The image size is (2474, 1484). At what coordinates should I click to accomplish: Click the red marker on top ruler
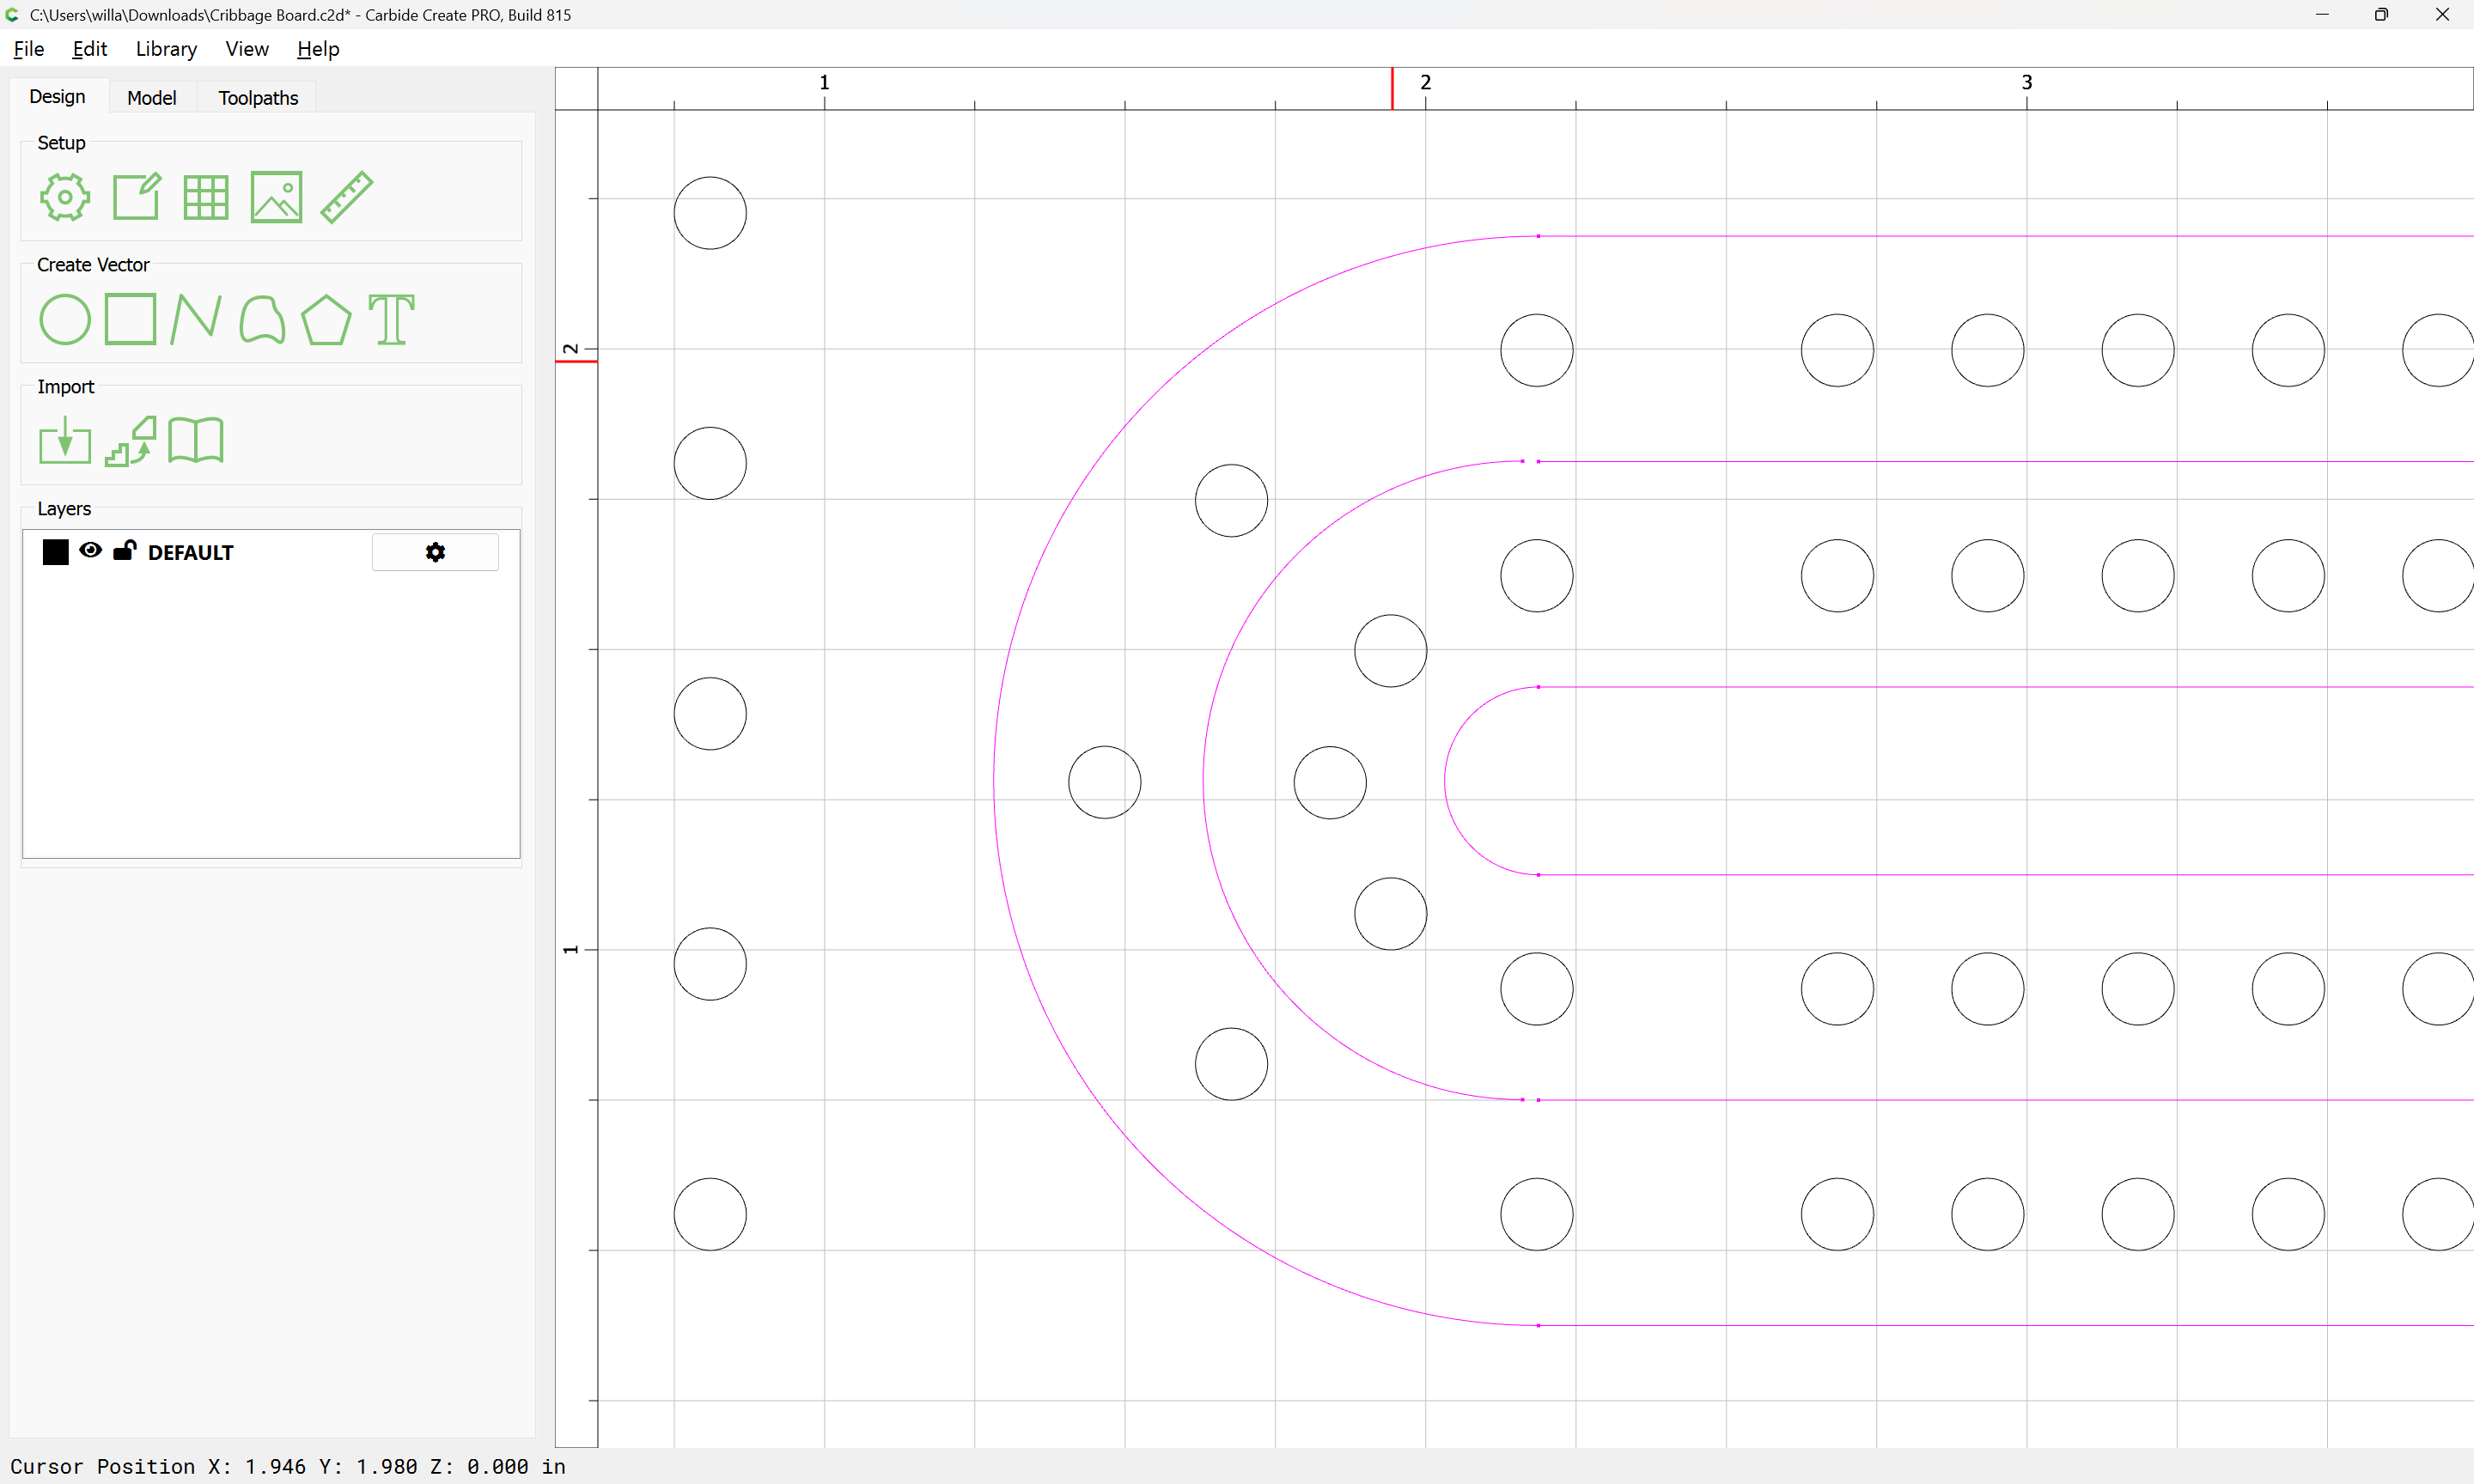(x=1392, y=88)
